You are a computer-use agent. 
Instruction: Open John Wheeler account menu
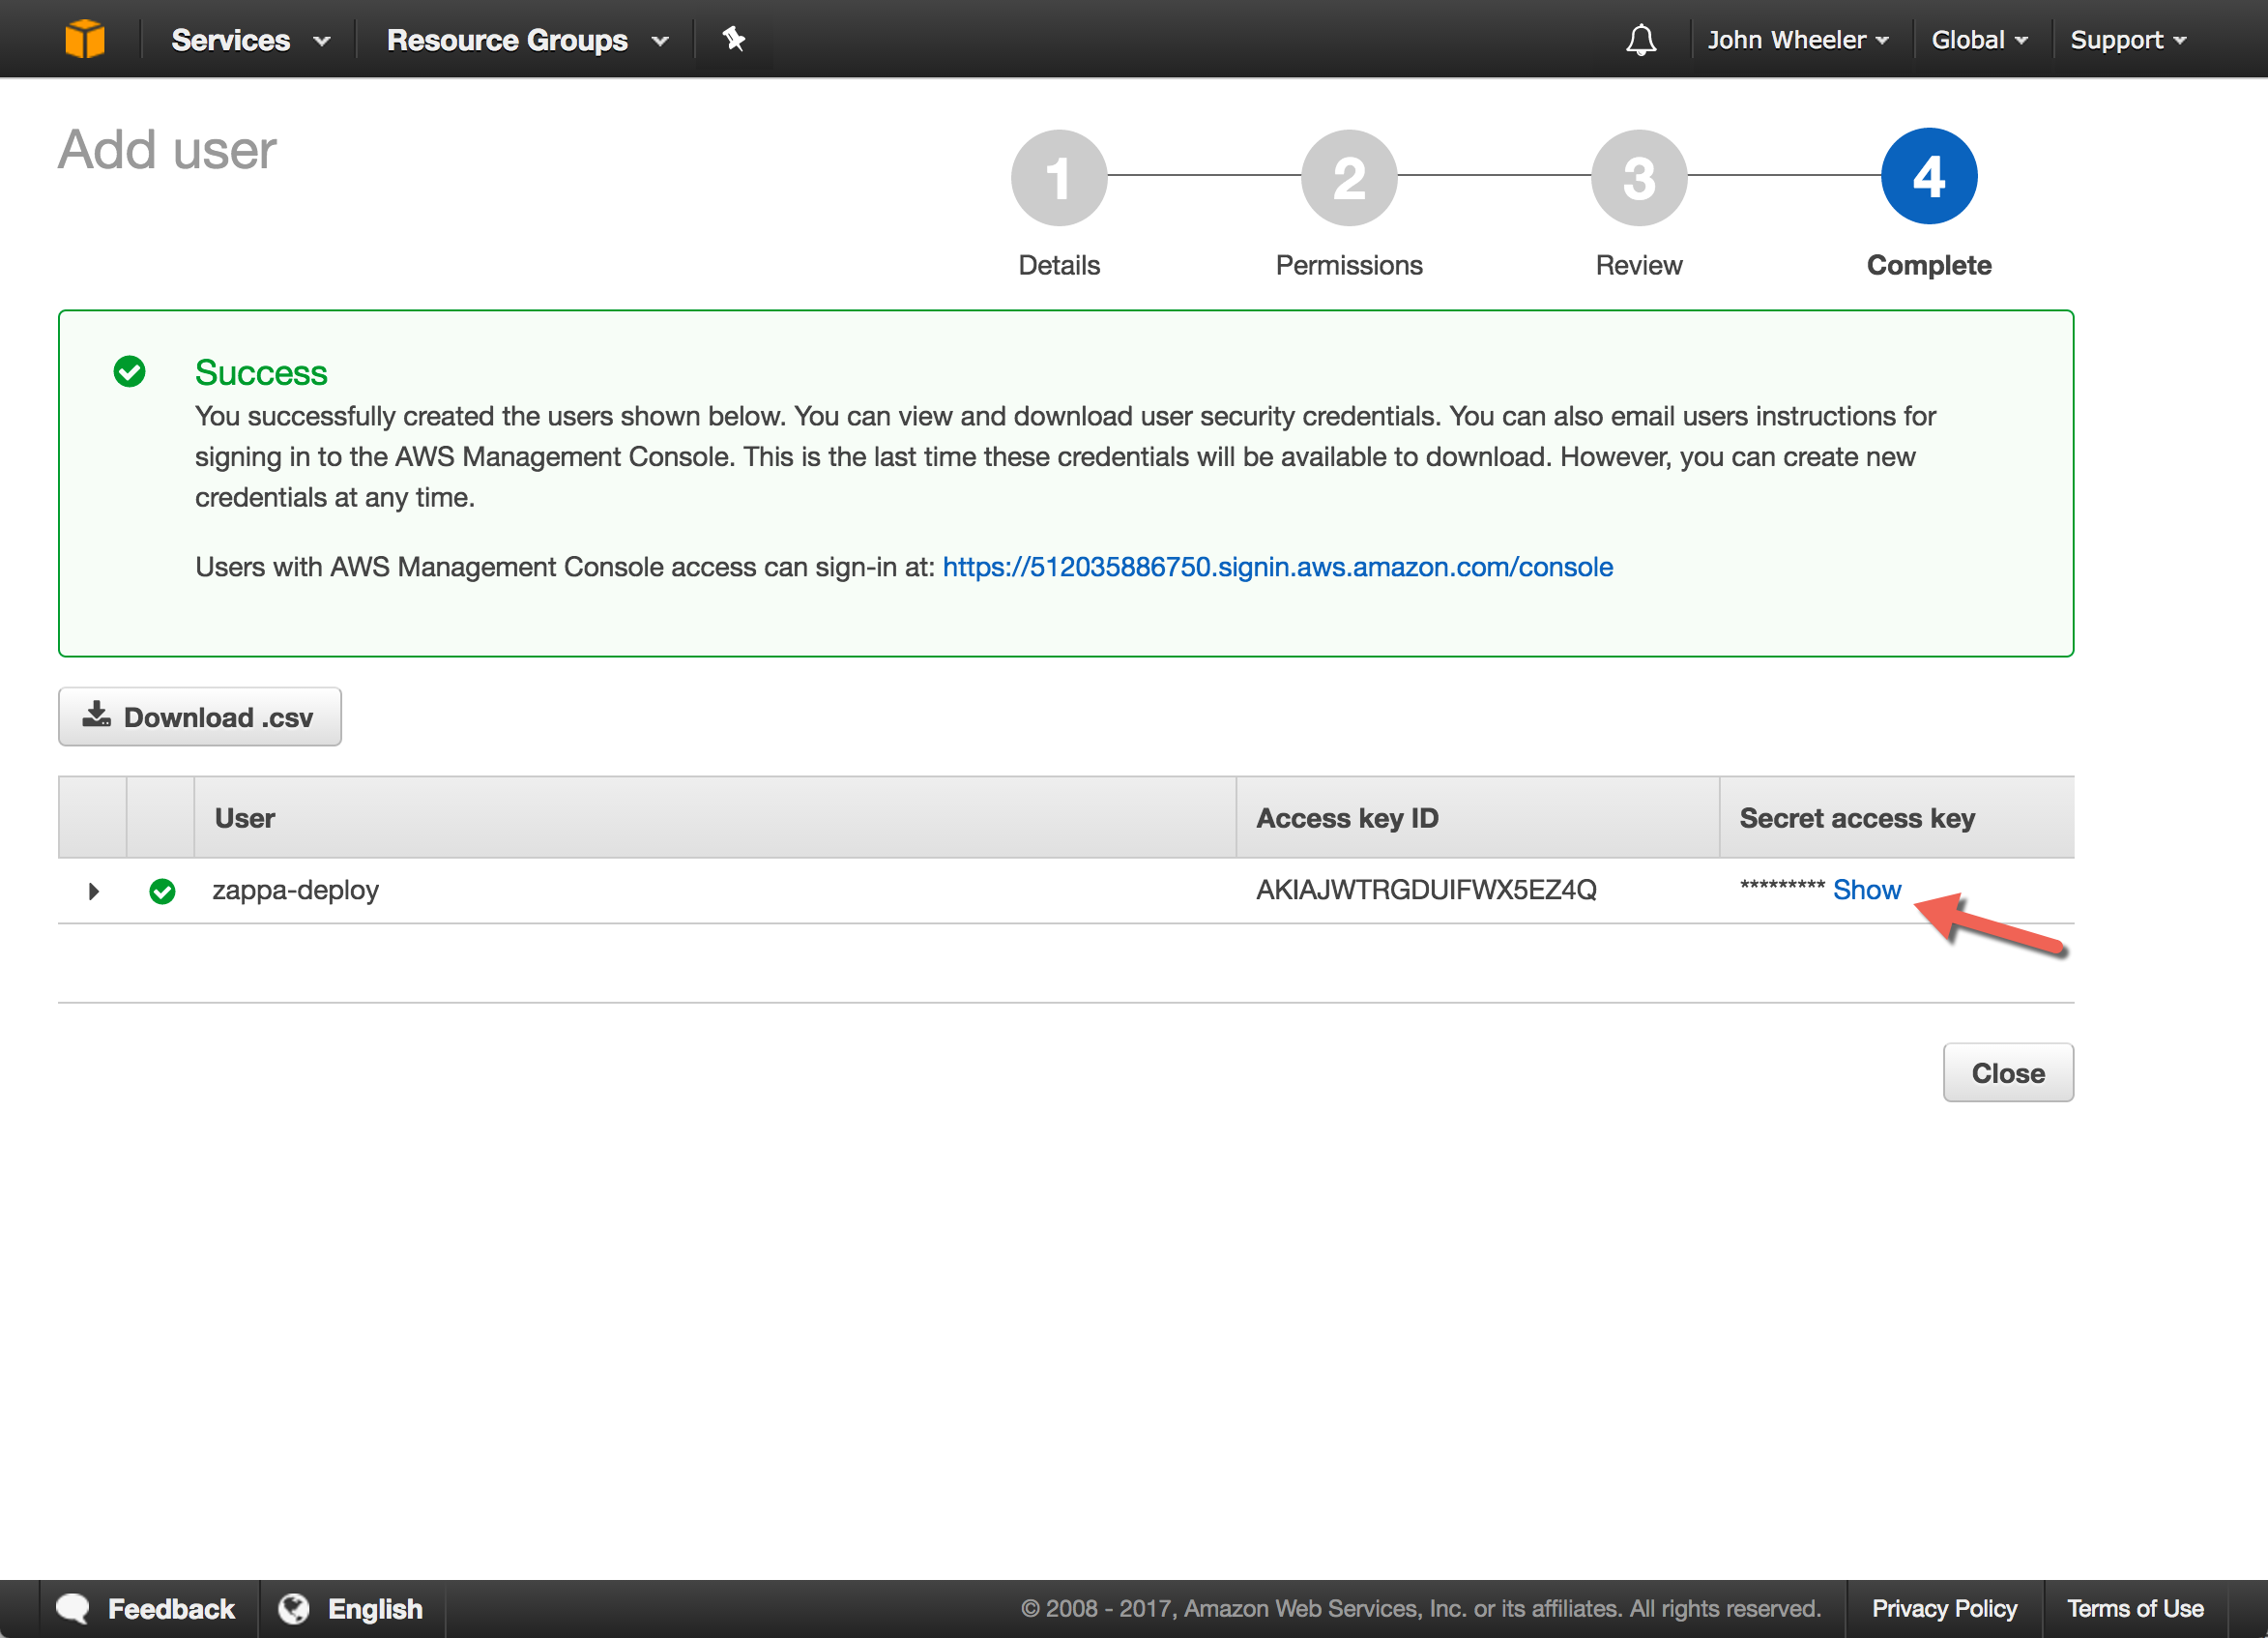[1797, 40]
